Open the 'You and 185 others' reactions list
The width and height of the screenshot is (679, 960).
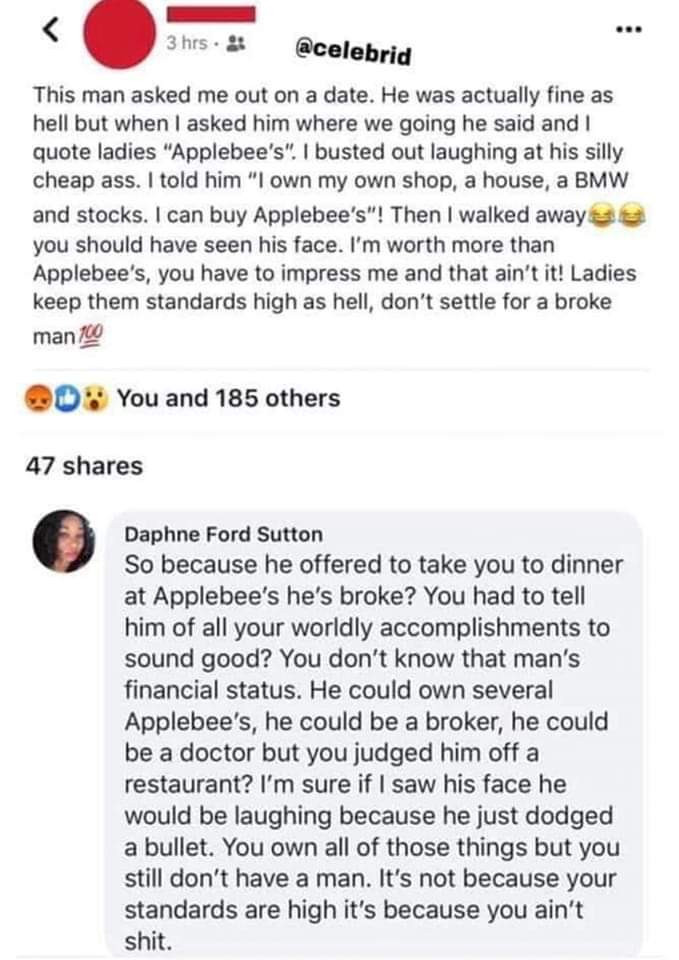[228, 398]
